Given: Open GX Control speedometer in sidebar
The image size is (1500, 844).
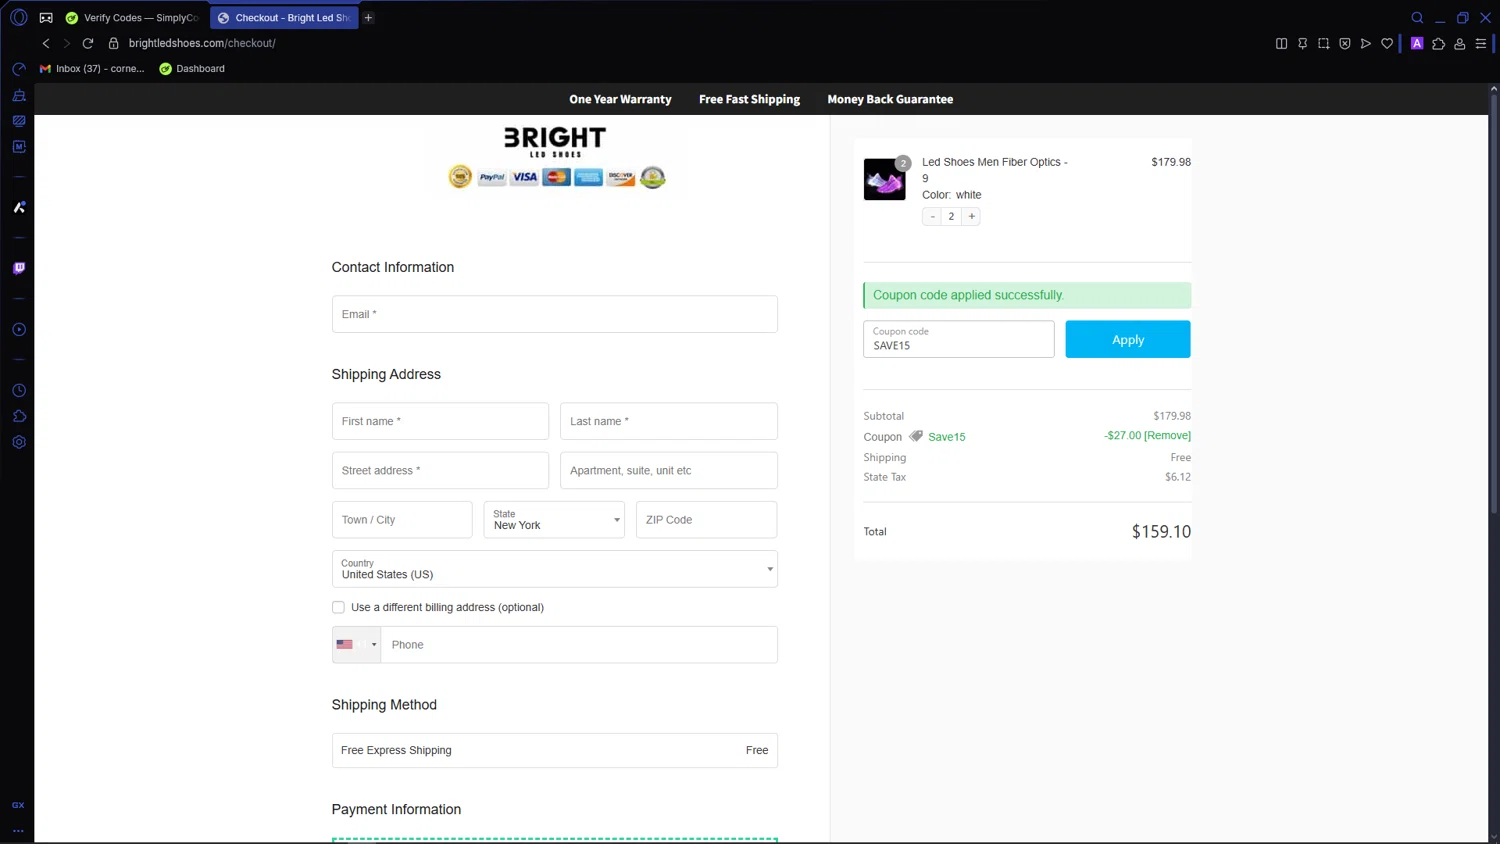Looking at the screenshot, I should pos(19,69).
